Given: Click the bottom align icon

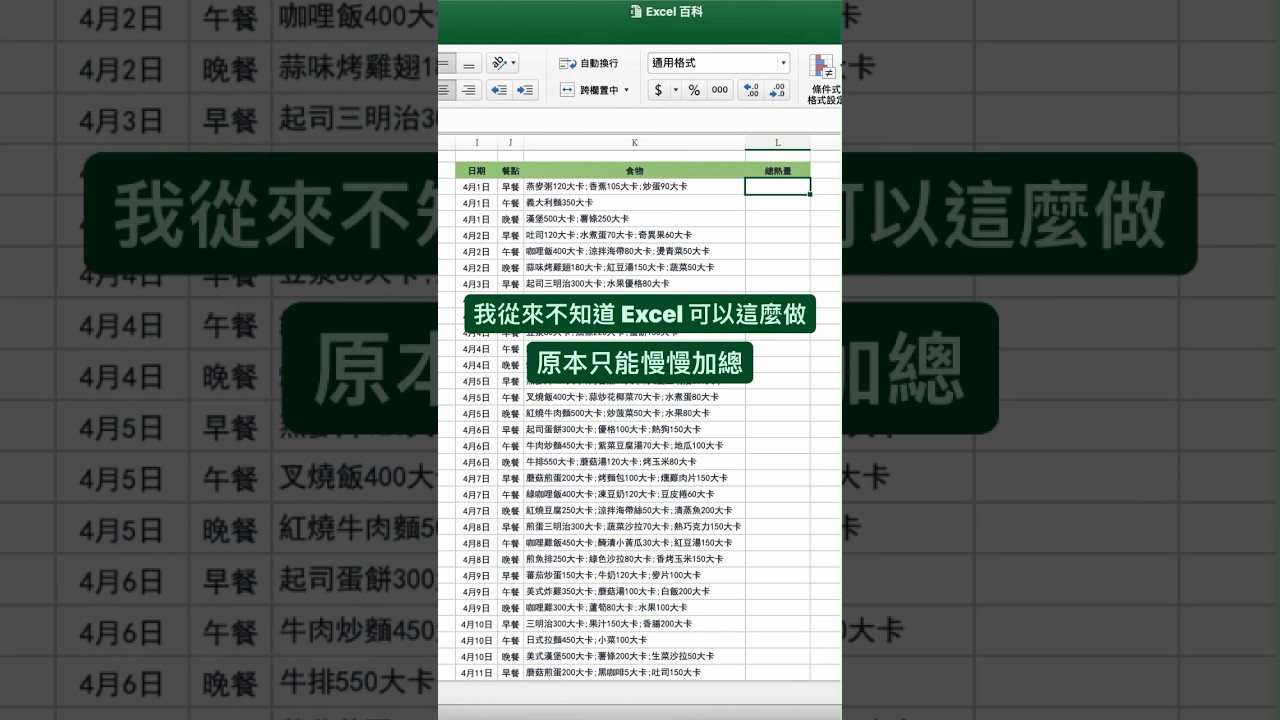Looking at the screenshot, I should 469,64.
